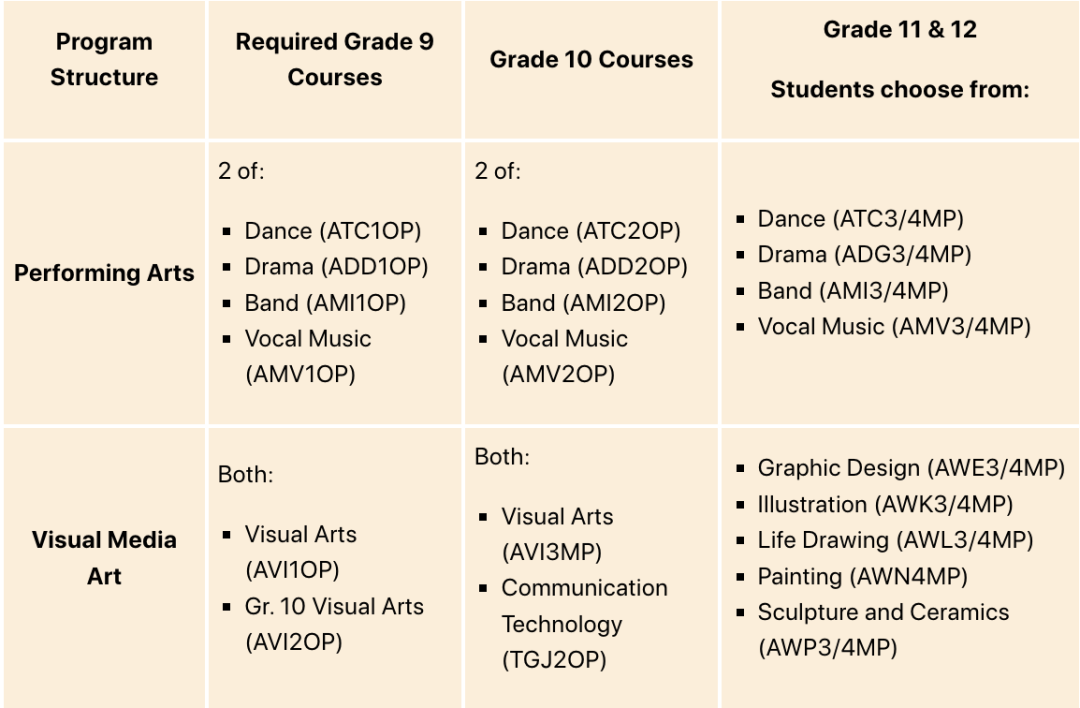Click Drama (ADD1OP) list item
This screenshot has height=708, width=1080.
point(336,267)
